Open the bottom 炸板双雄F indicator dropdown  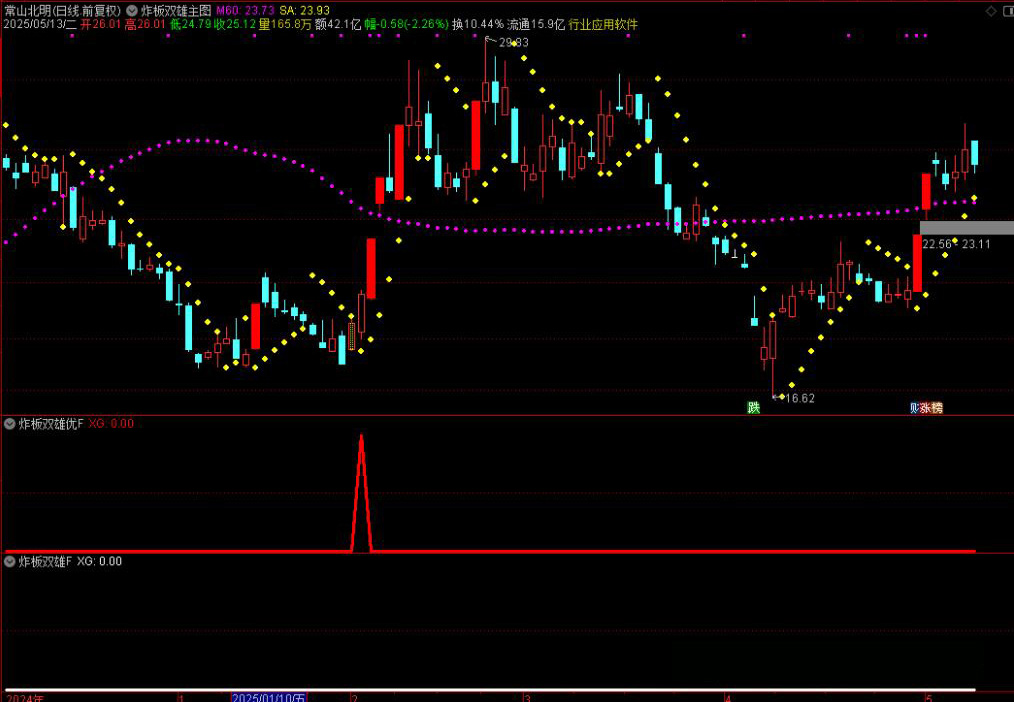click(10, 562)
